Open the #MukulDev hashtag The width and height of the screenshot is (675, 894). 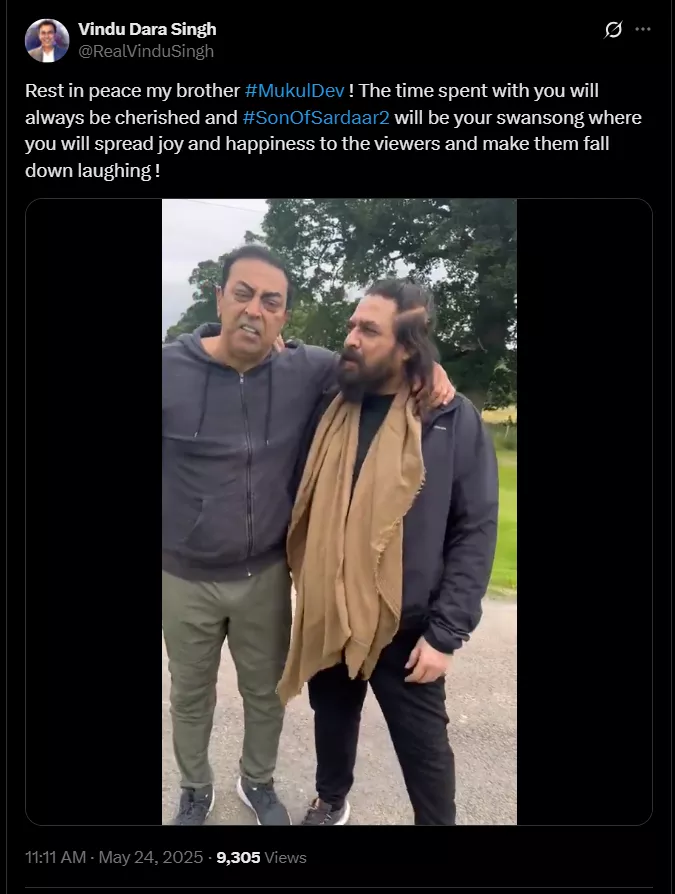[x=295, y=91]
